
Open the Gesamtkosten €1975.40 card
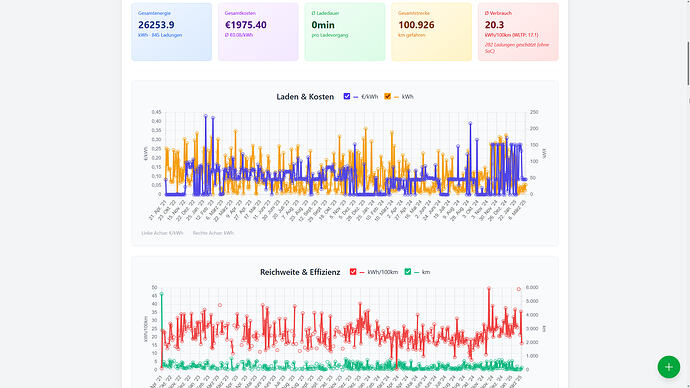click(258, 32)
